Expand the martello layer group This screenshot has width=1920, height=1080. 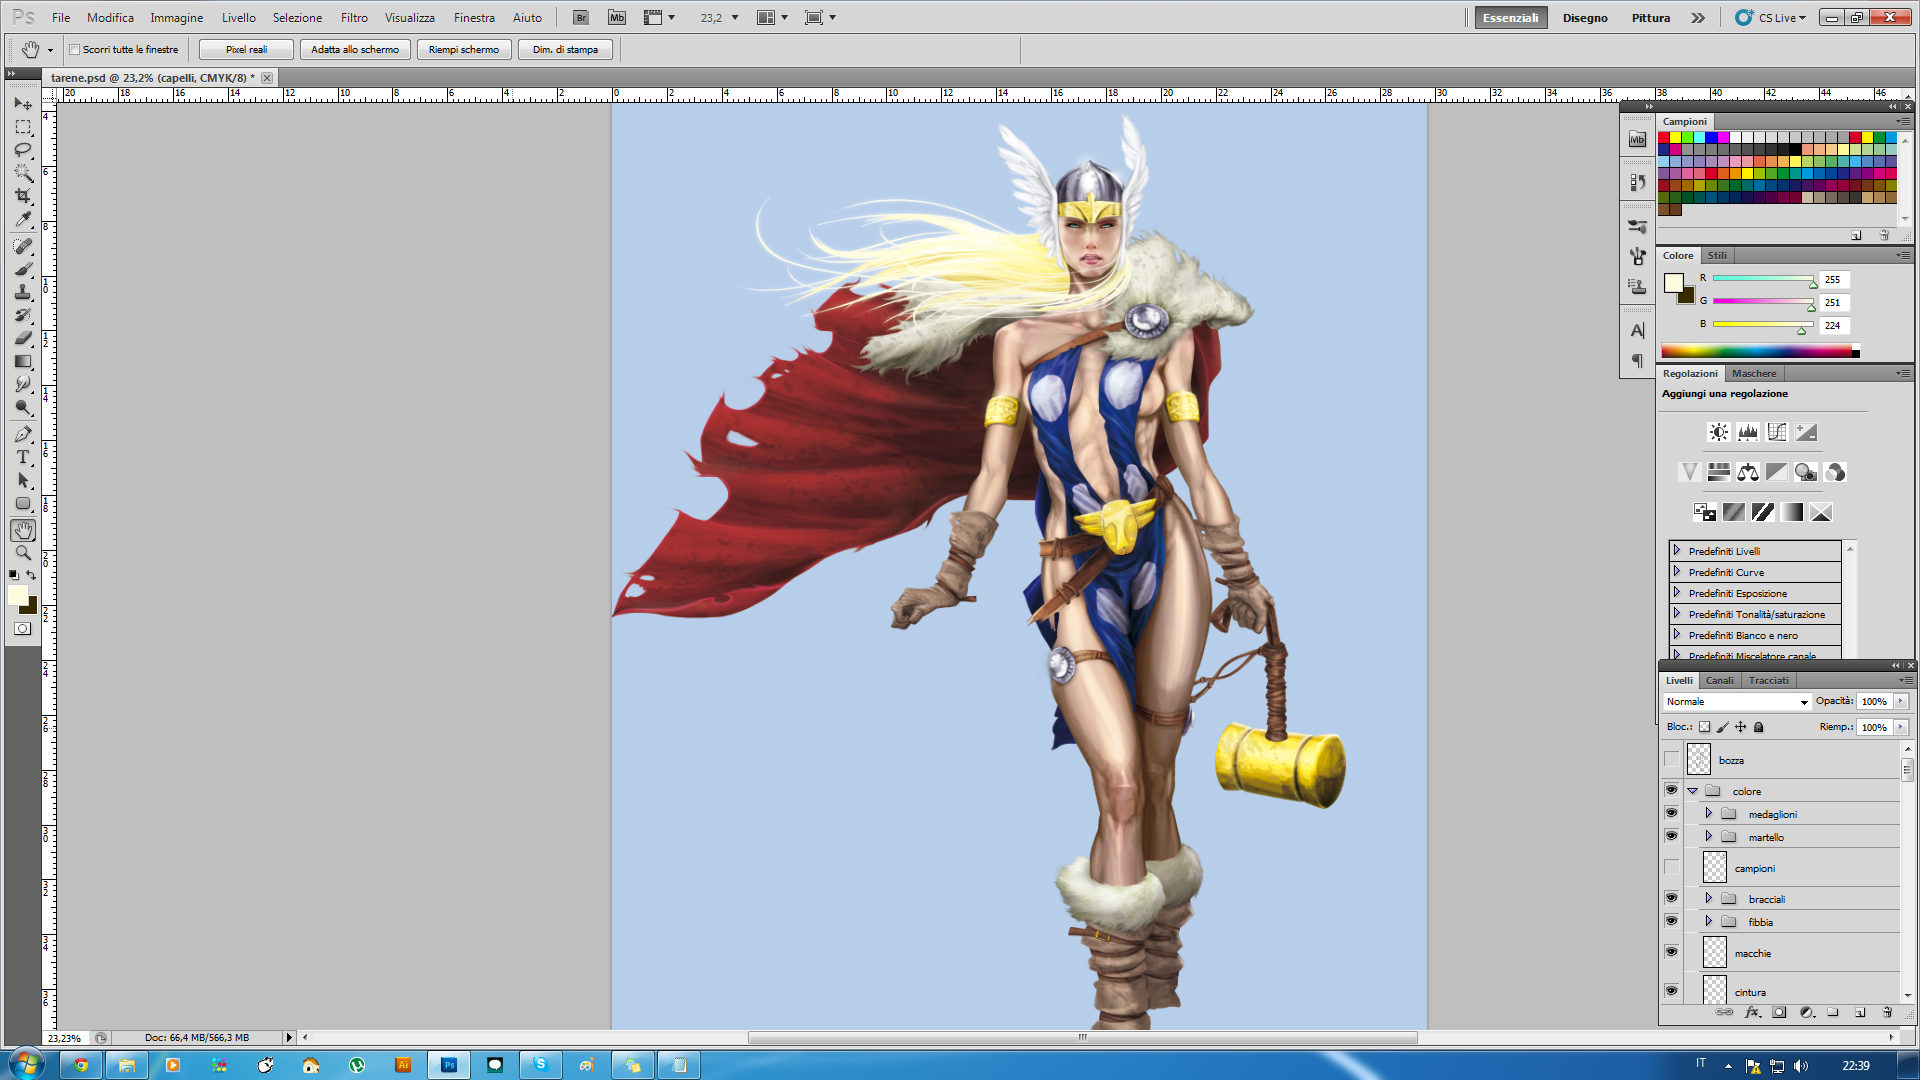point(1709,837)
